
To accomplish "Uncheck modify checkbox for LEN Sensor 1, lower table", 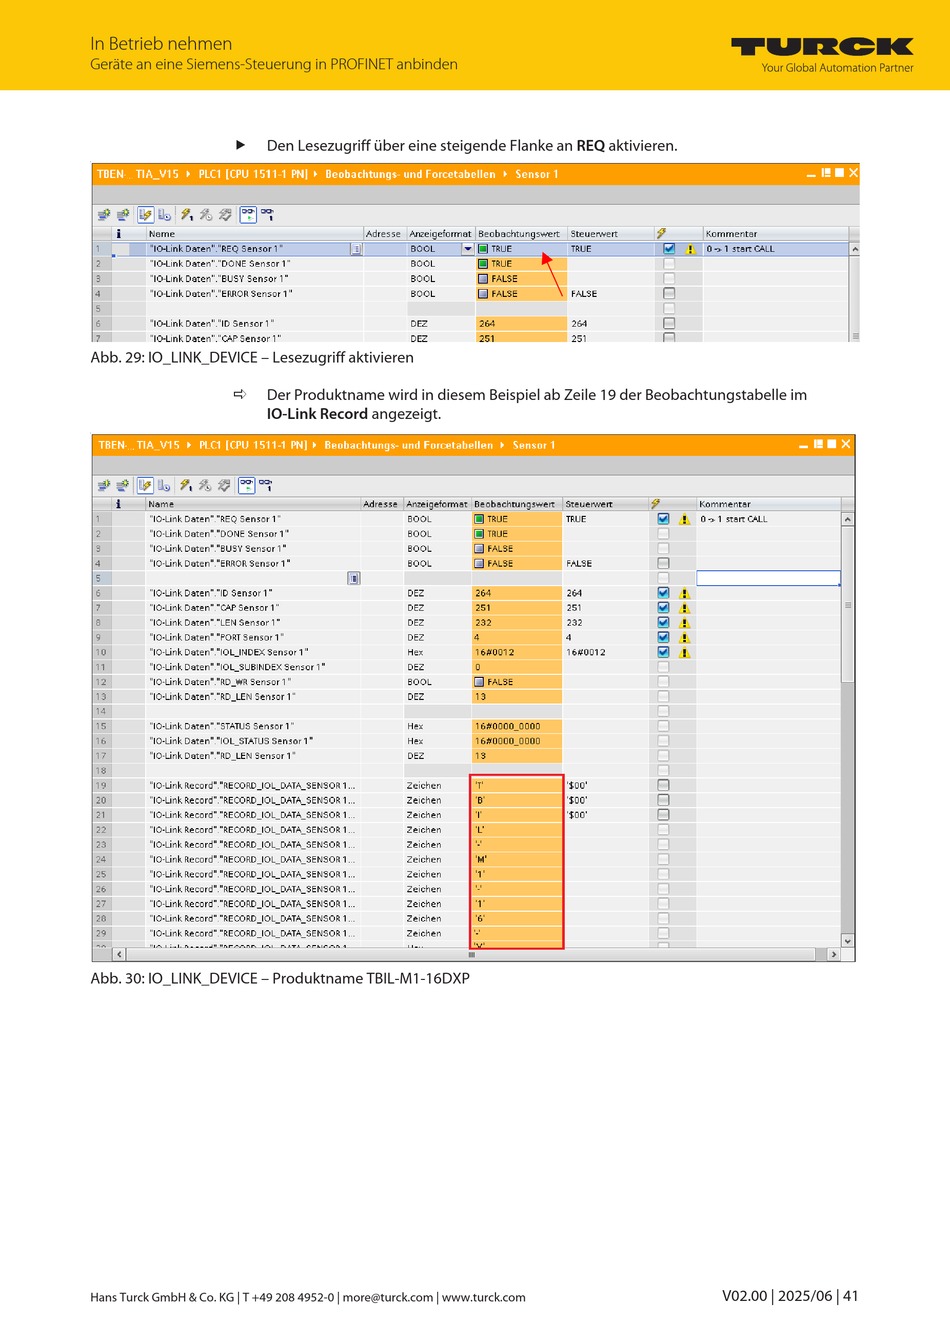I will coord(663,622).
